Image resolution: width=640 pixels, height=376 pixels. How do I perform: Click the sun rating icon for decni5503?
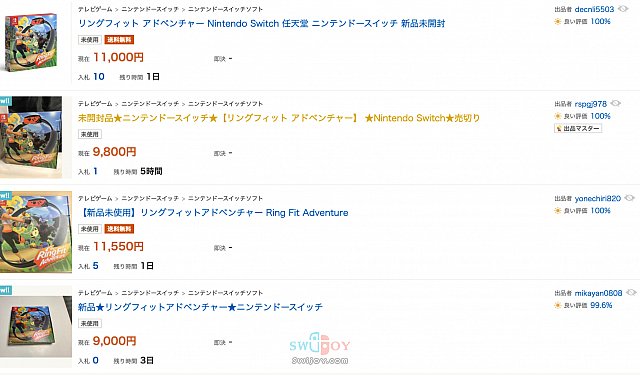coord(558,21)
